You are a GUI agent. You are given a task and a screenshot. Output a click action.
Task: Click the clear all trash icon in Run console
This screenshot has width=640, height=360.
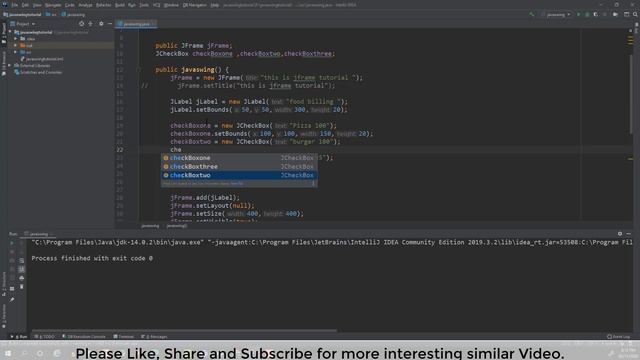coord(22,287)
